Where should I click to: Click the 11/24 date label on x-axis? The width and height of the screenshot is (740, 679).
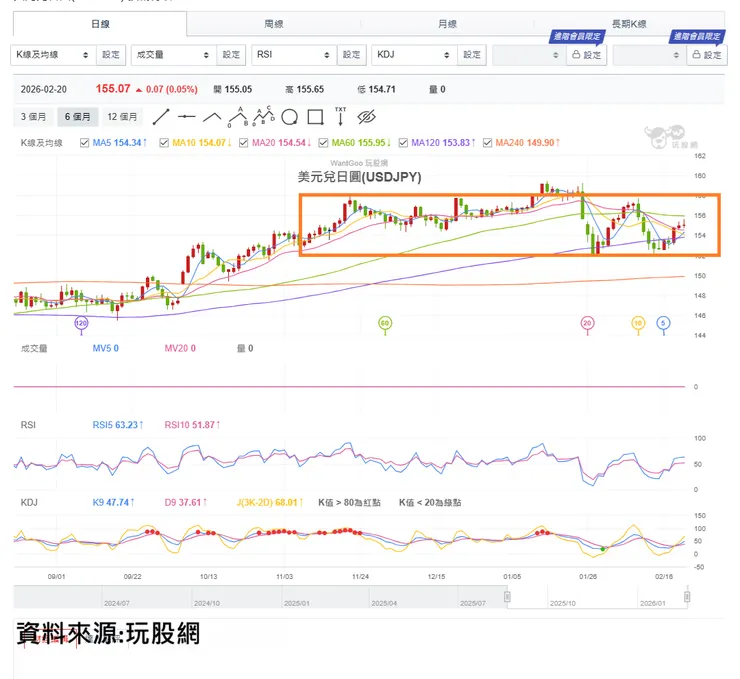tap(361, 577)
